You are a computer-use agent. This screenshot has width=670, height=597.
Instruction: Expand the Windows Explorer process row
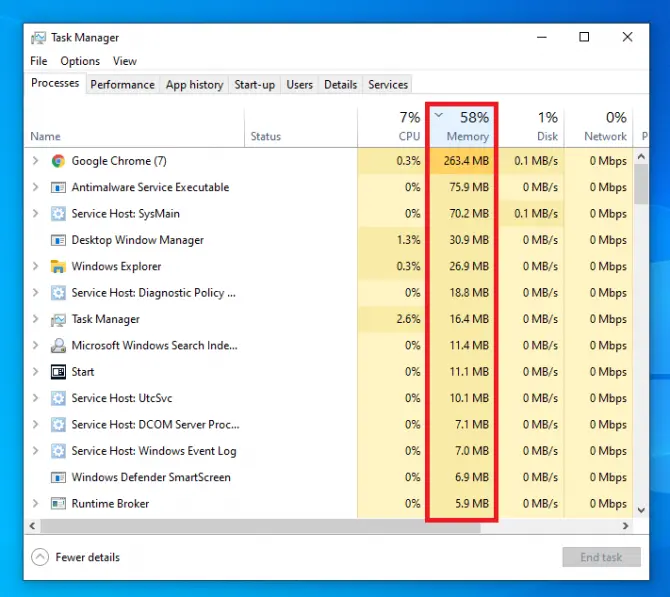pyautogui.click(x=35, y=266)
